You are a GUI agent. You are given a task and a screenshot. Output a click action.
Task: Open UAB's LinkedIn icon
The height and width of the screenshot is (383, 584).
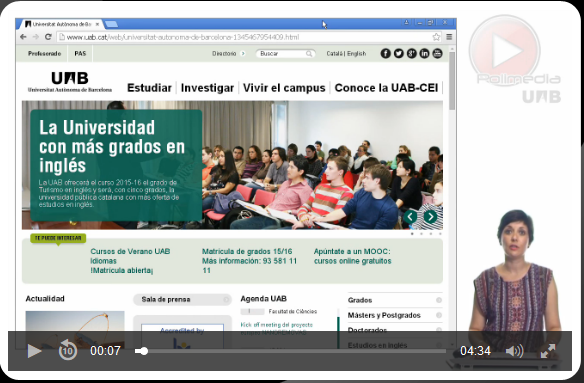click(x=424, y=54)
